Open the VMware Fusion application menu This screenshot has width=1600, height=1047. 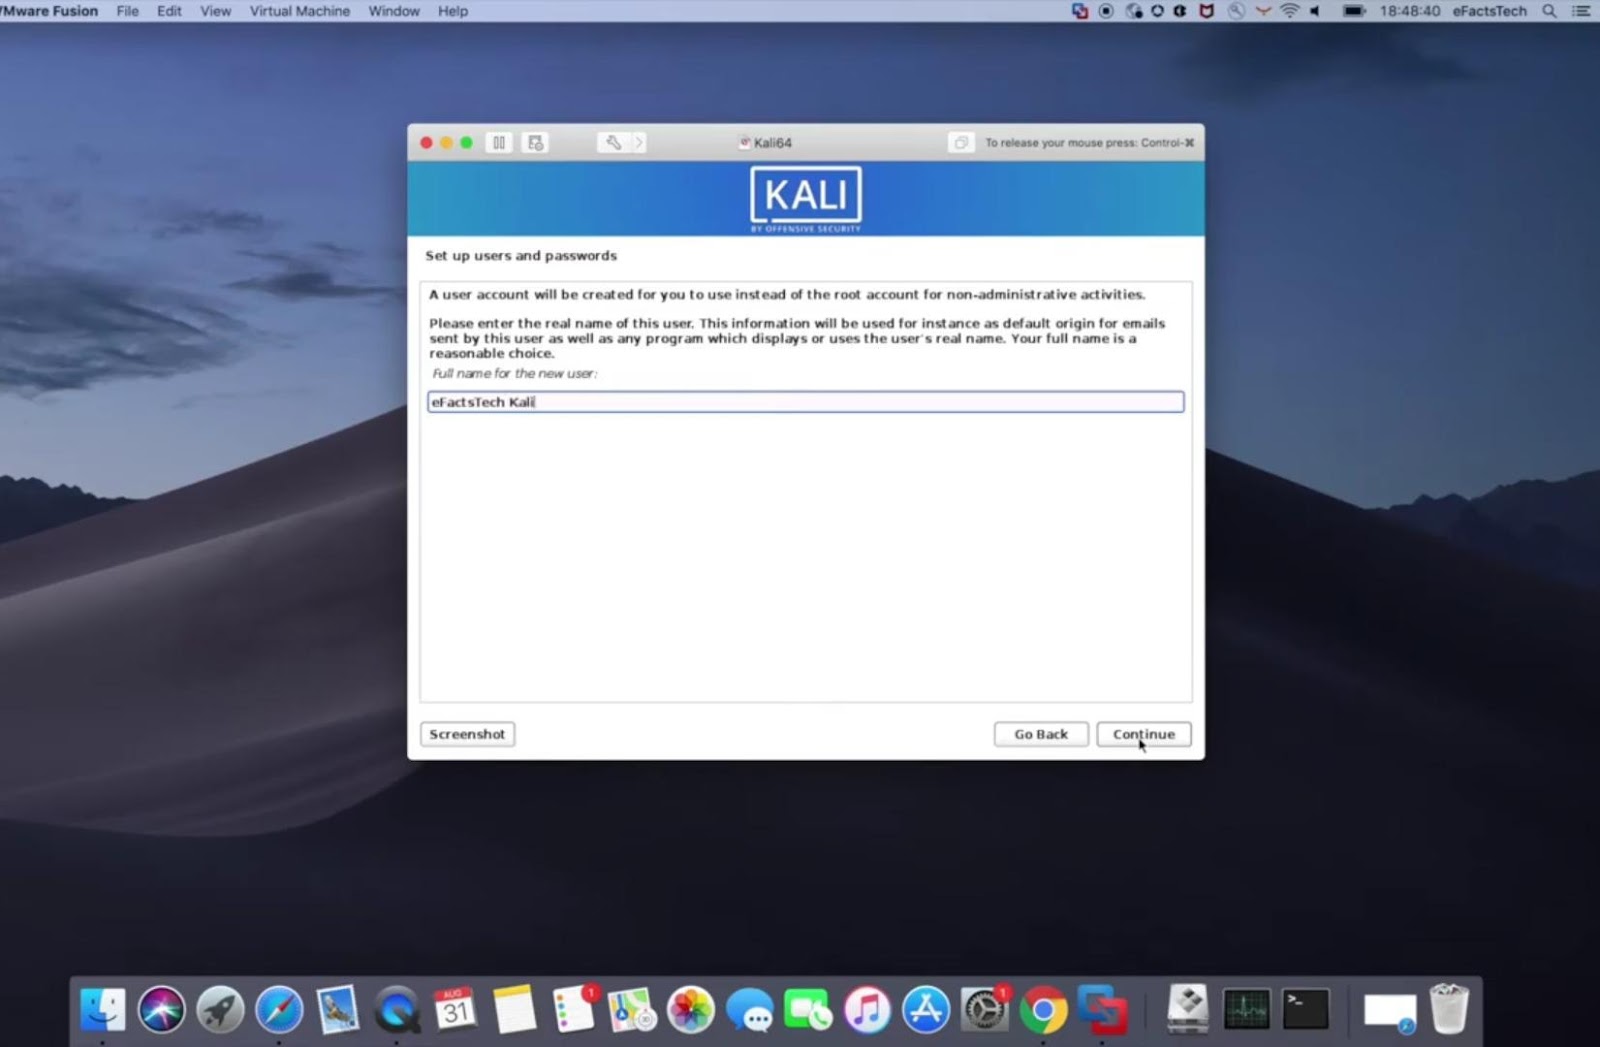tap(50, 11)
